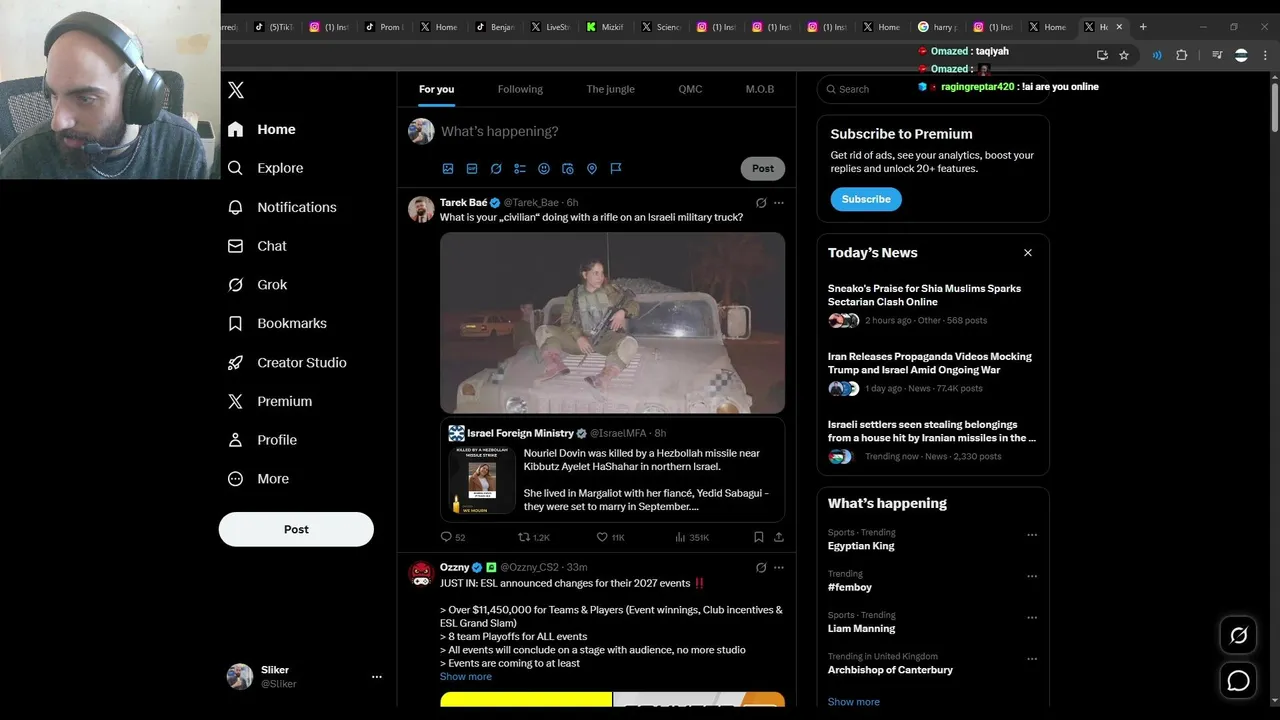Open Israeli settlers seen stealing belongings story
1280x720 pixels.
pyautogui.click(x=932, y=431)
